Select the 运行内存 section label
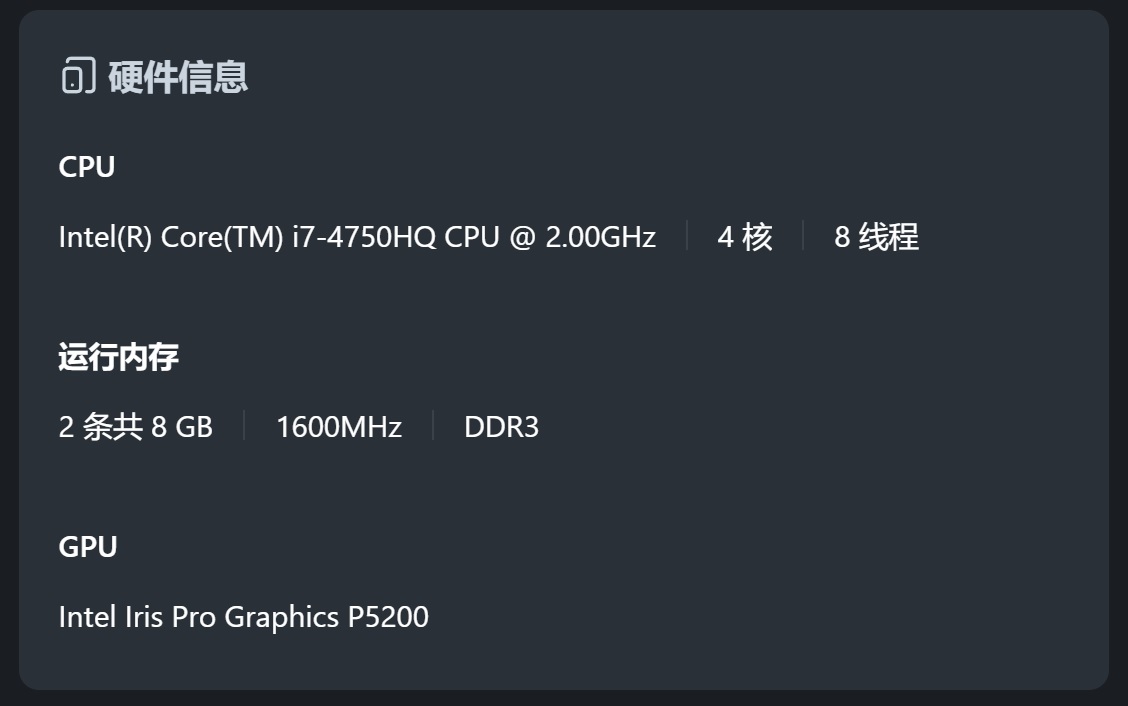 [x=119, y=357]
